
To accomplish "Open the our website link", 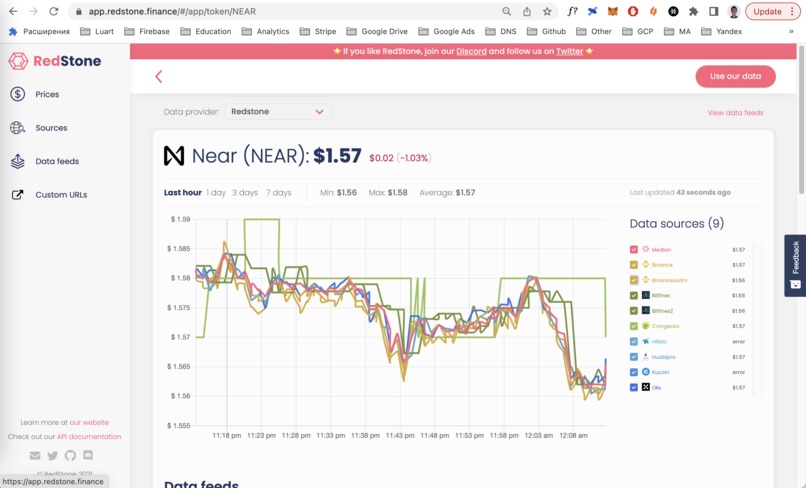I will click(89, 422).
